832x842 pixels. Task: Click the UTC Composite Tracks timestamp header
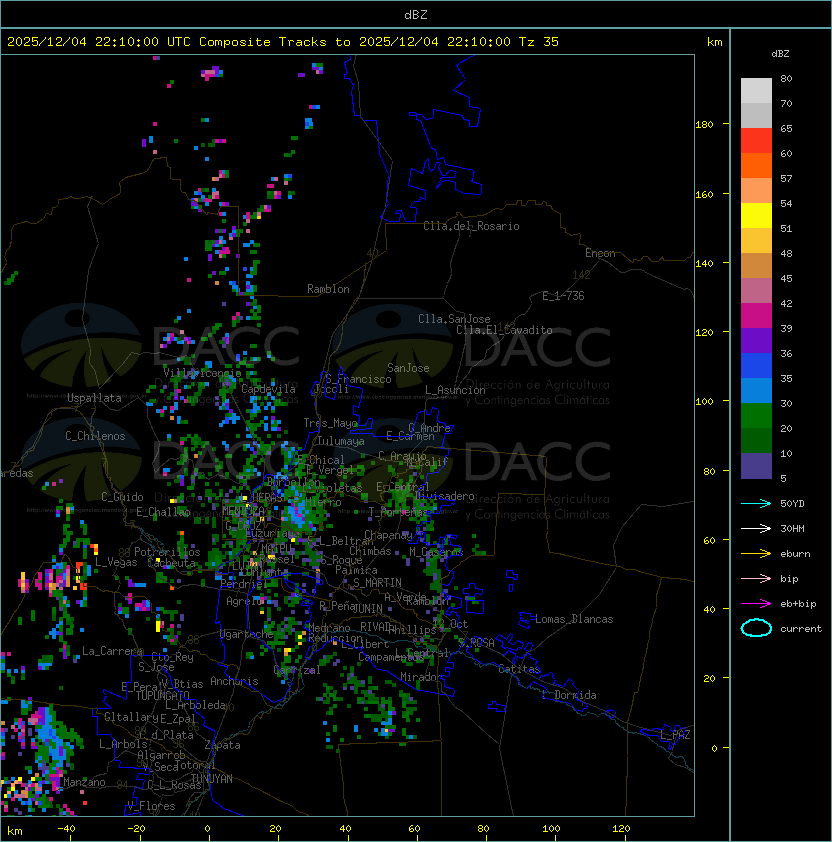point(283,42)
